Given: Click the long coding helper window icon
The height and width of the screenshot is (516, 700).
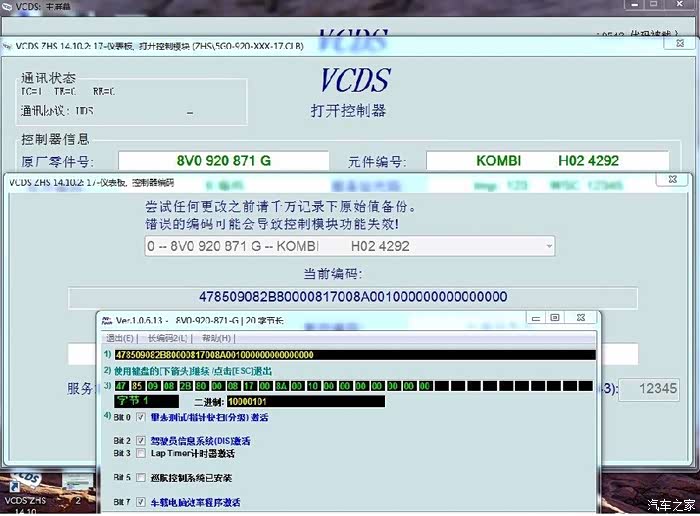Looking at the screenshot, I should pos(107,320).
